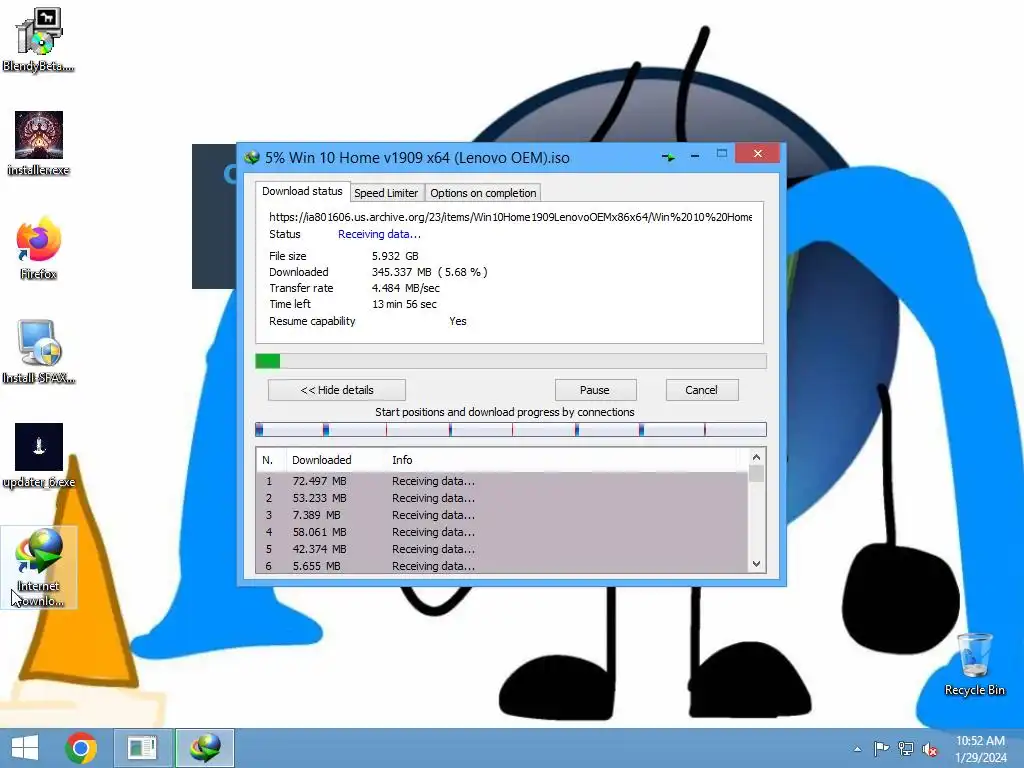Viewport: 1024px width, 768px height.
Task: Select connection row with 53.233 MB
Action: click(x=502, y=498)
